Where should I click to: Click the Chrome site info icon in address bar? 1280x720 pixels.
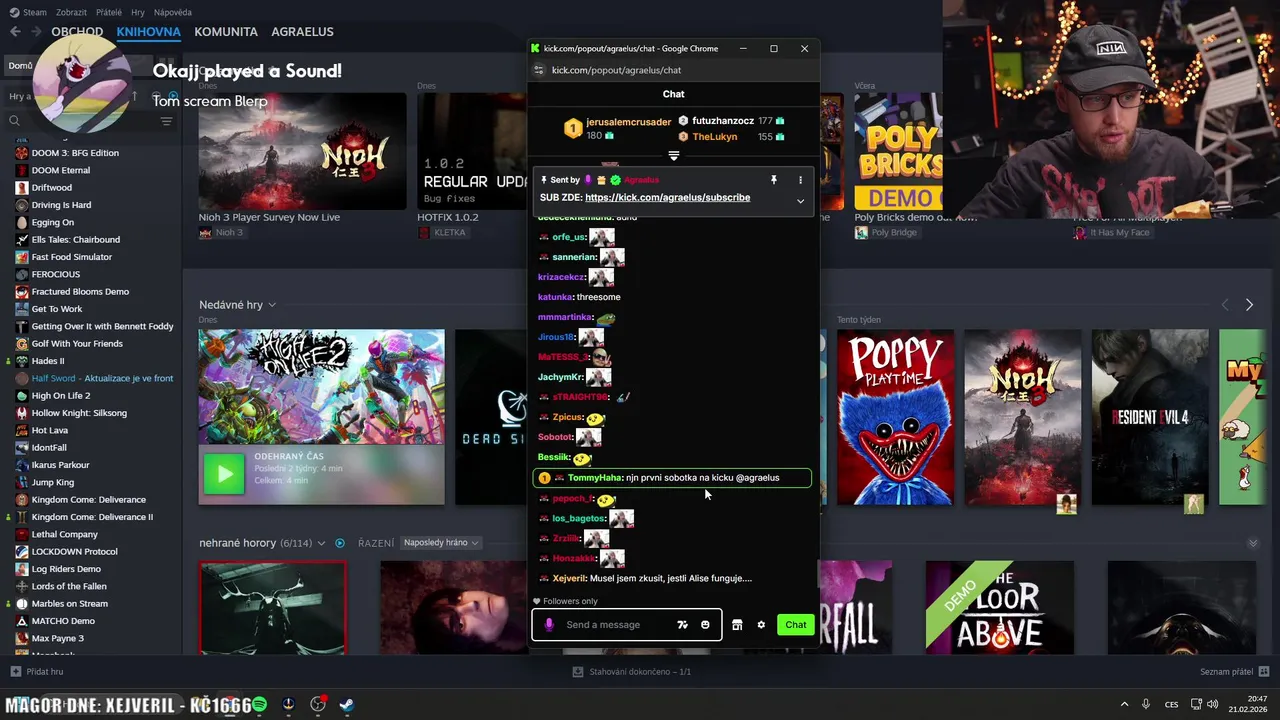click(539, 70)
